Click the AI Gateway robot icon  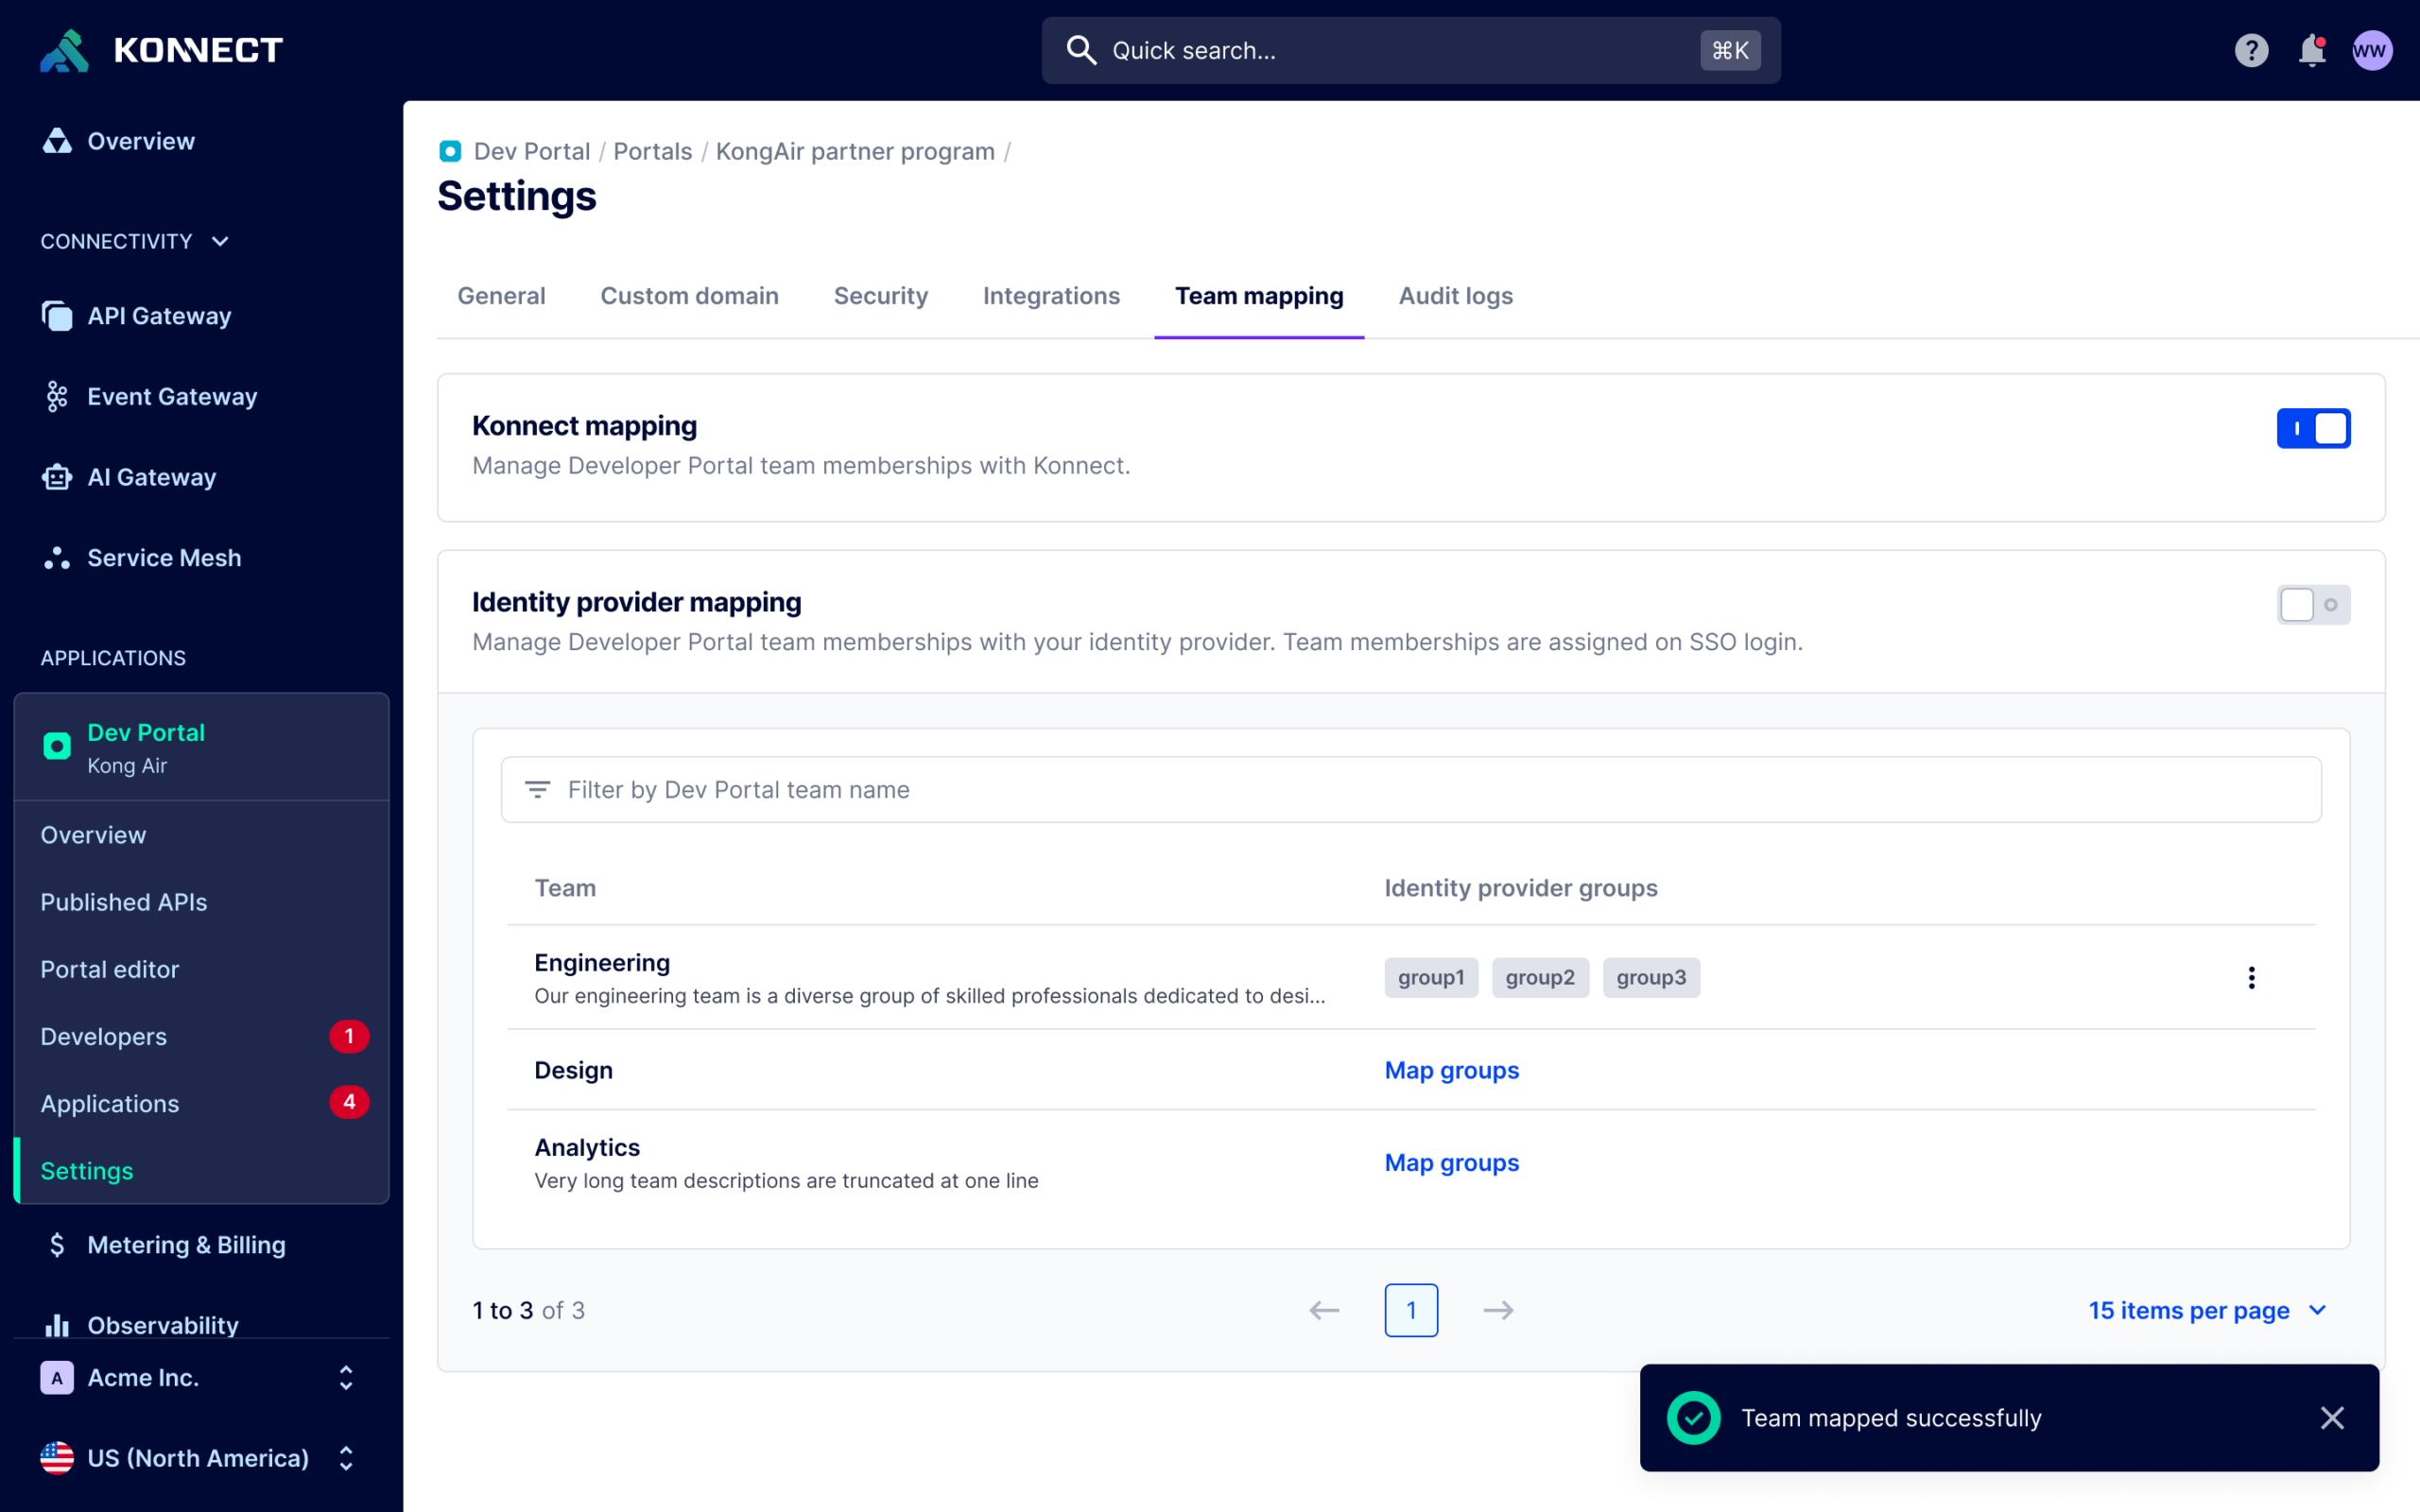[x=57, y=477]
